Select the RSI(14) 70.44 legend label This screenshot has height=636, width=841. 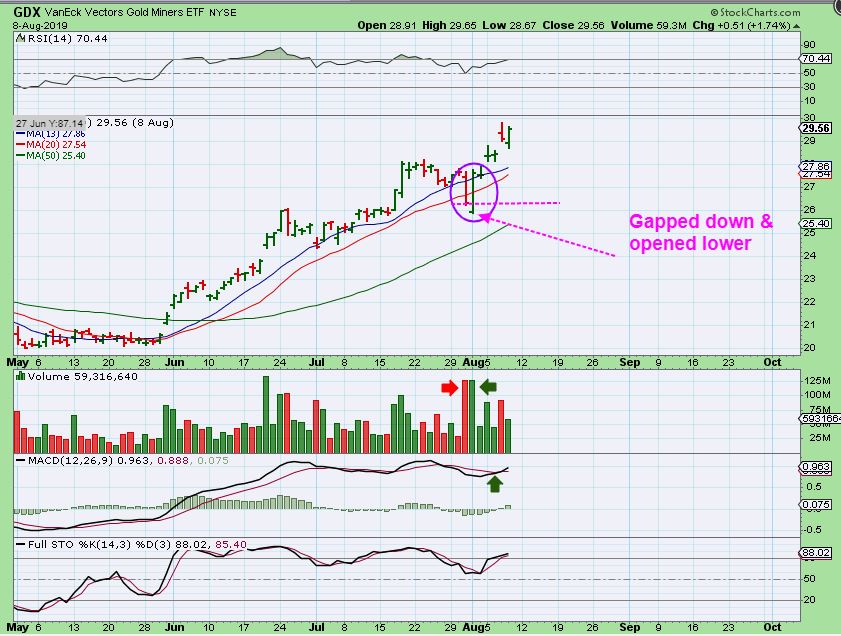67,39
